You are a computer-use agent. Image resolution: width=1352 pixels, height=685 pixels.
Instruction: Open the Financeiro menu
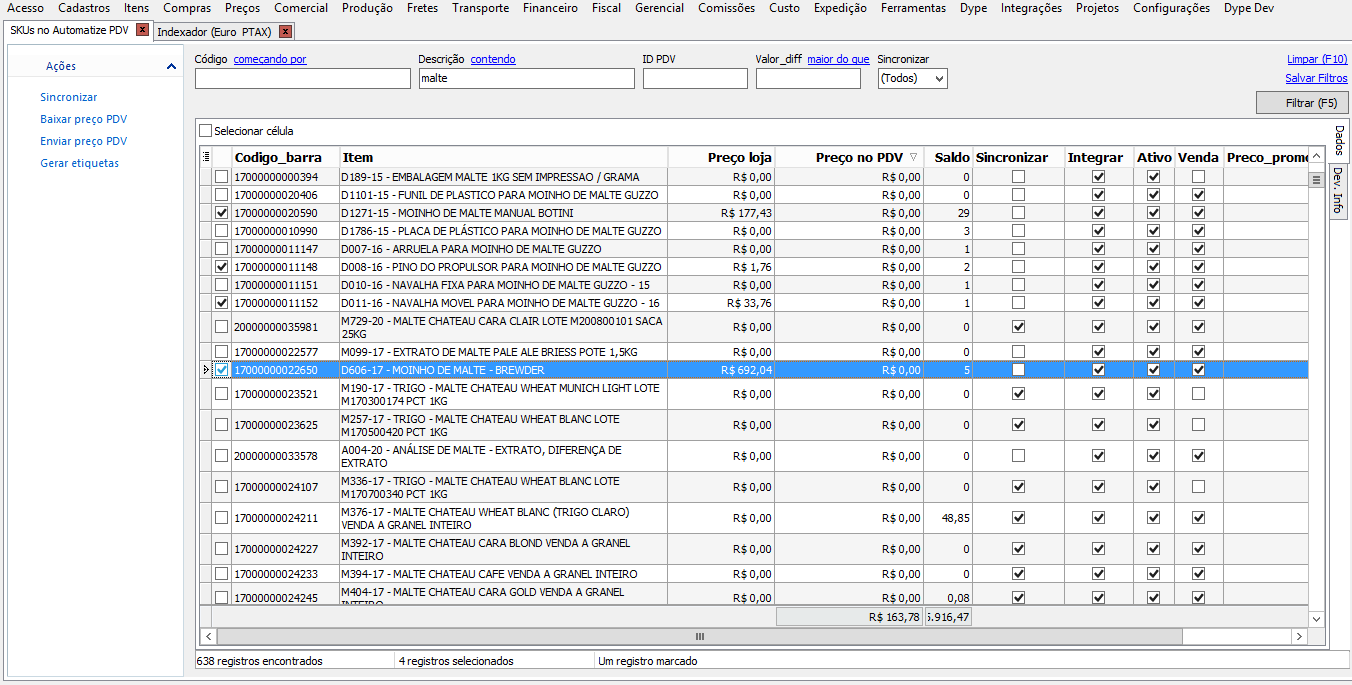click(x=550, y=8)
